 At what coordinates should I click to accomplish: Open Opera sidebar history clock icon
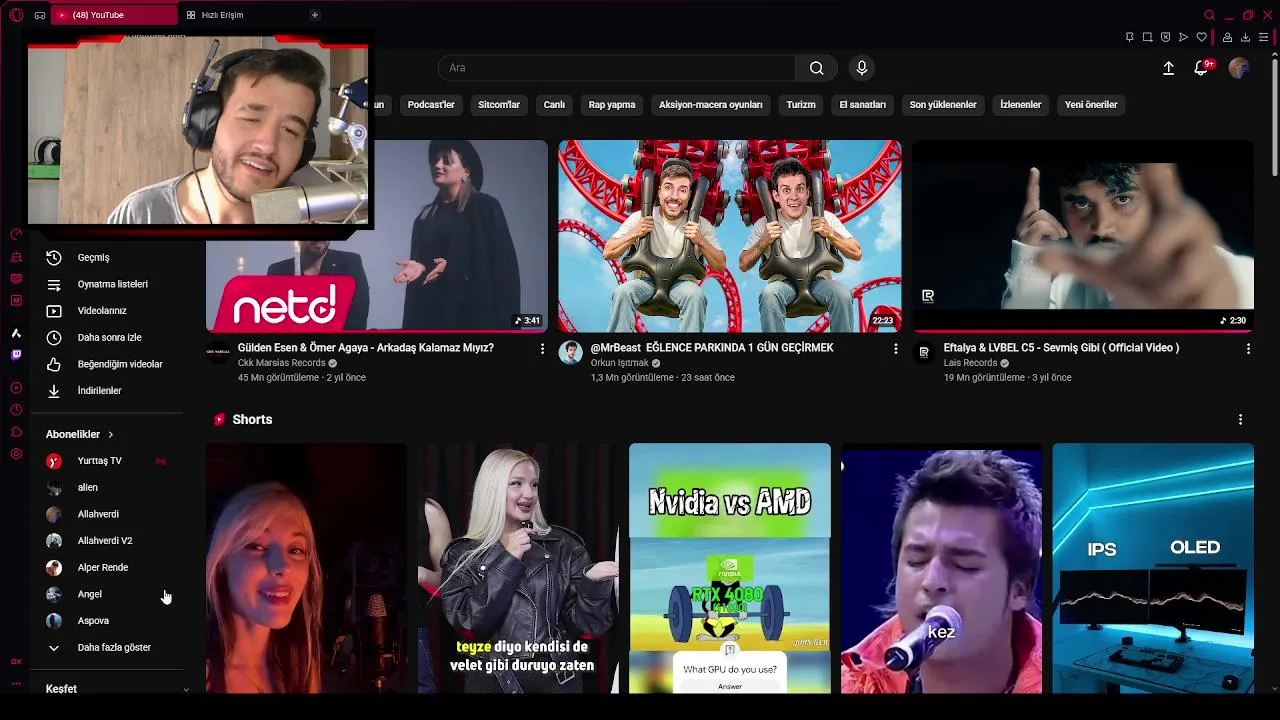tap(16, 410)
